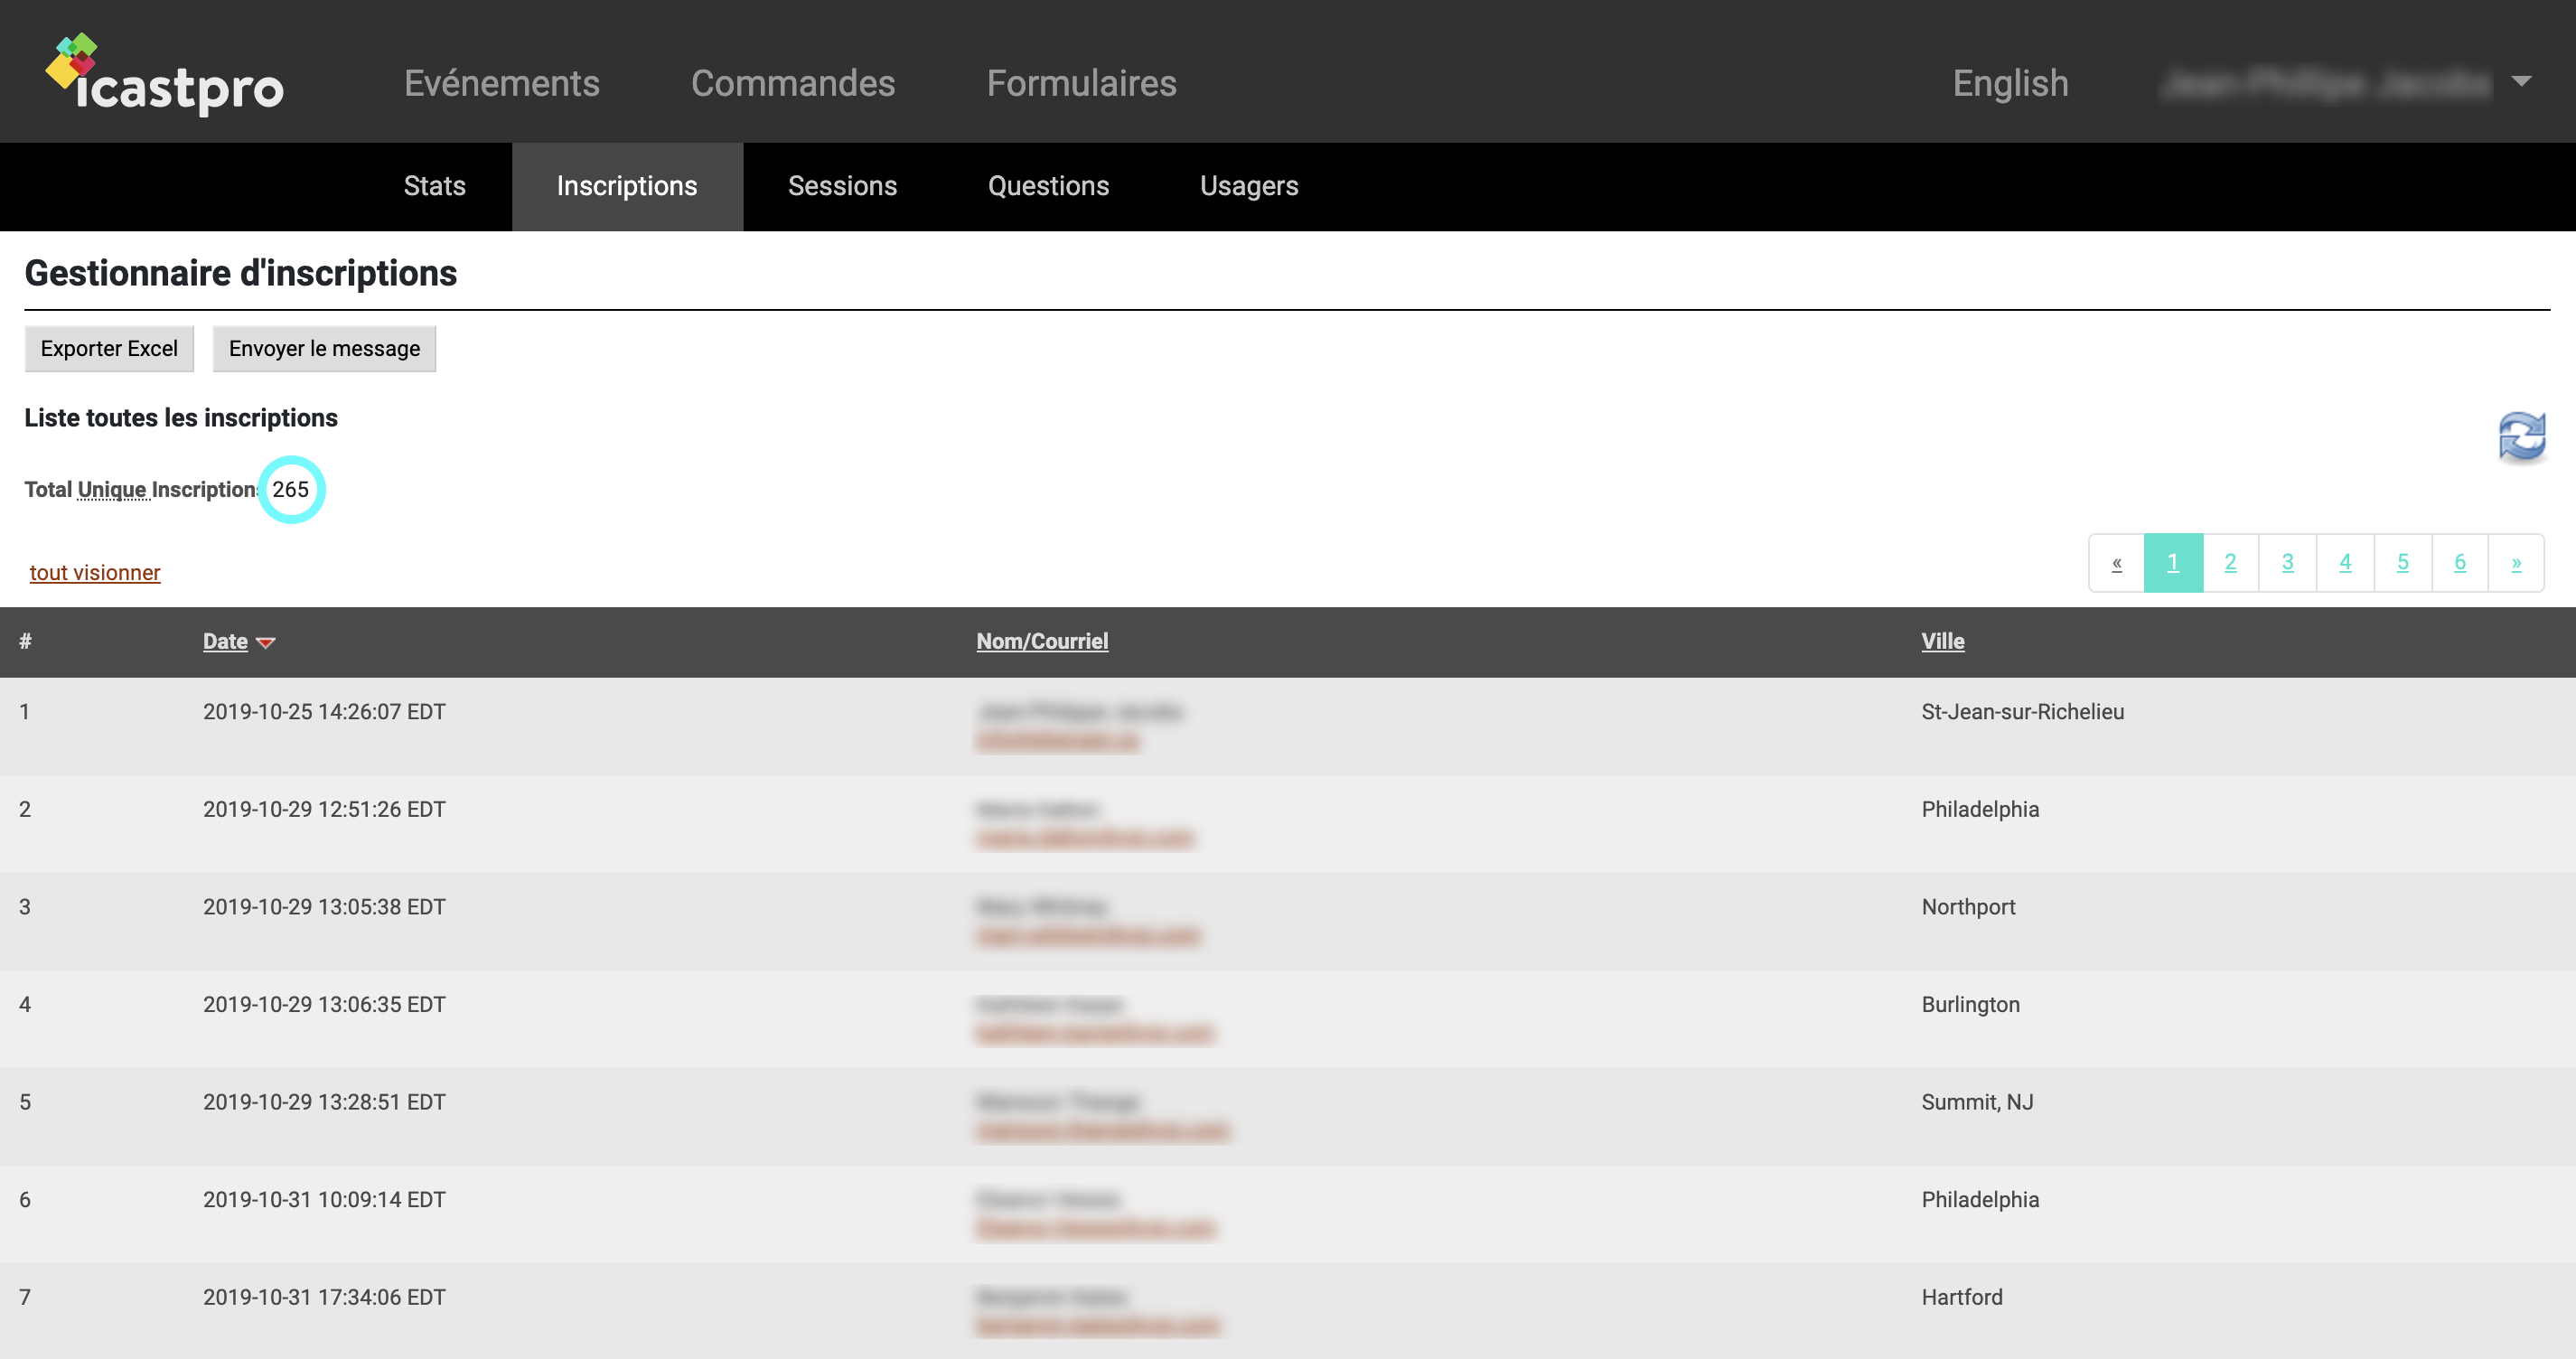The image size is (2576, 1359).
Task: Open the Formulaires menu
Action: [x=1081, y=83]
